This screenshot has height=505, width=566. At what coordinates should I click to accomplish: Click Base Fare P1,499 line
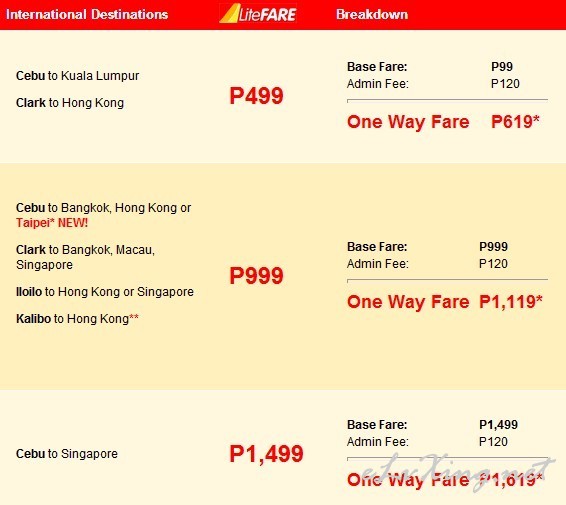point(432,425)
